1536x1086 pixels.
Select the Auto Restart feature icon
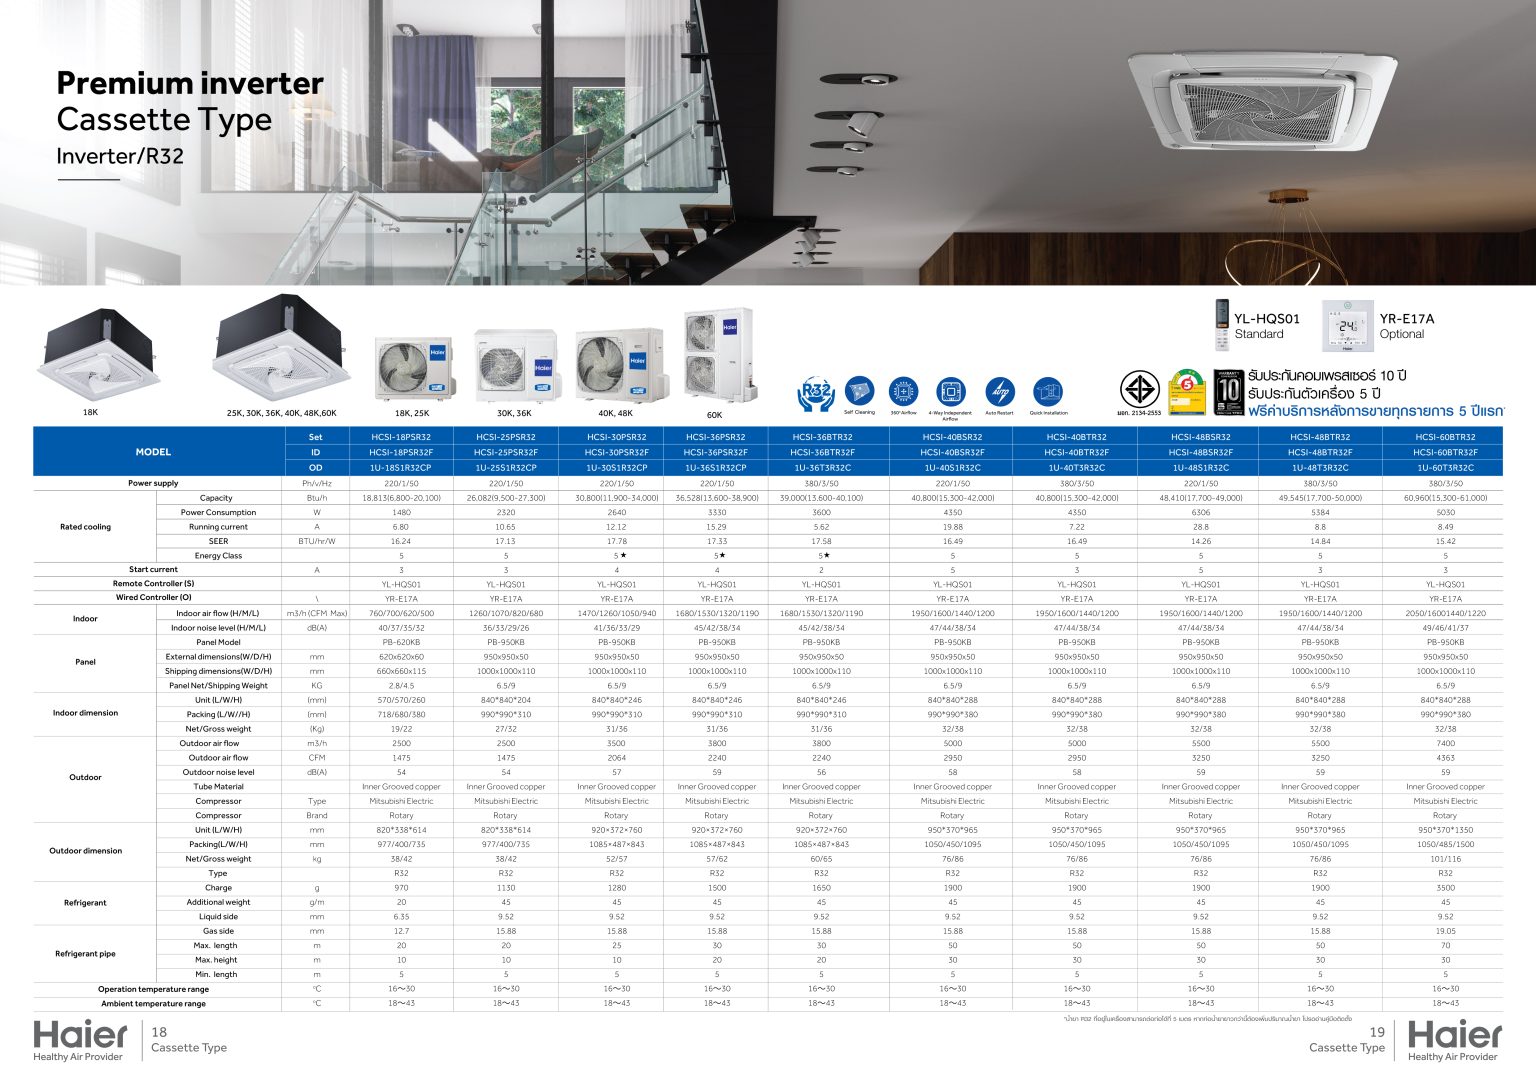[x=1000, y=390]
